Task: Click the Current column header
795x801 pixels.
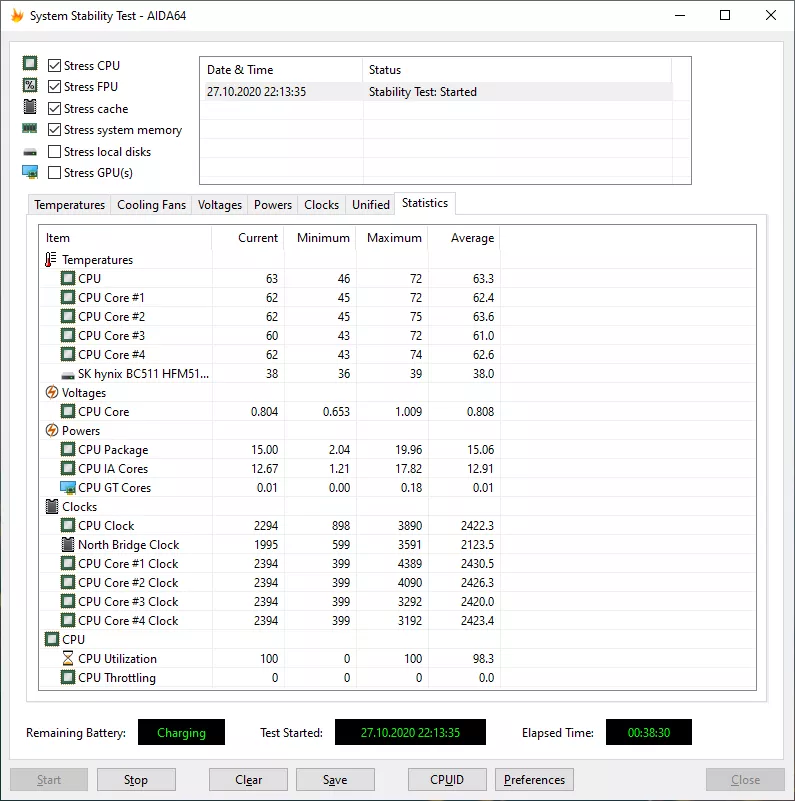Action: click(248, 238)
